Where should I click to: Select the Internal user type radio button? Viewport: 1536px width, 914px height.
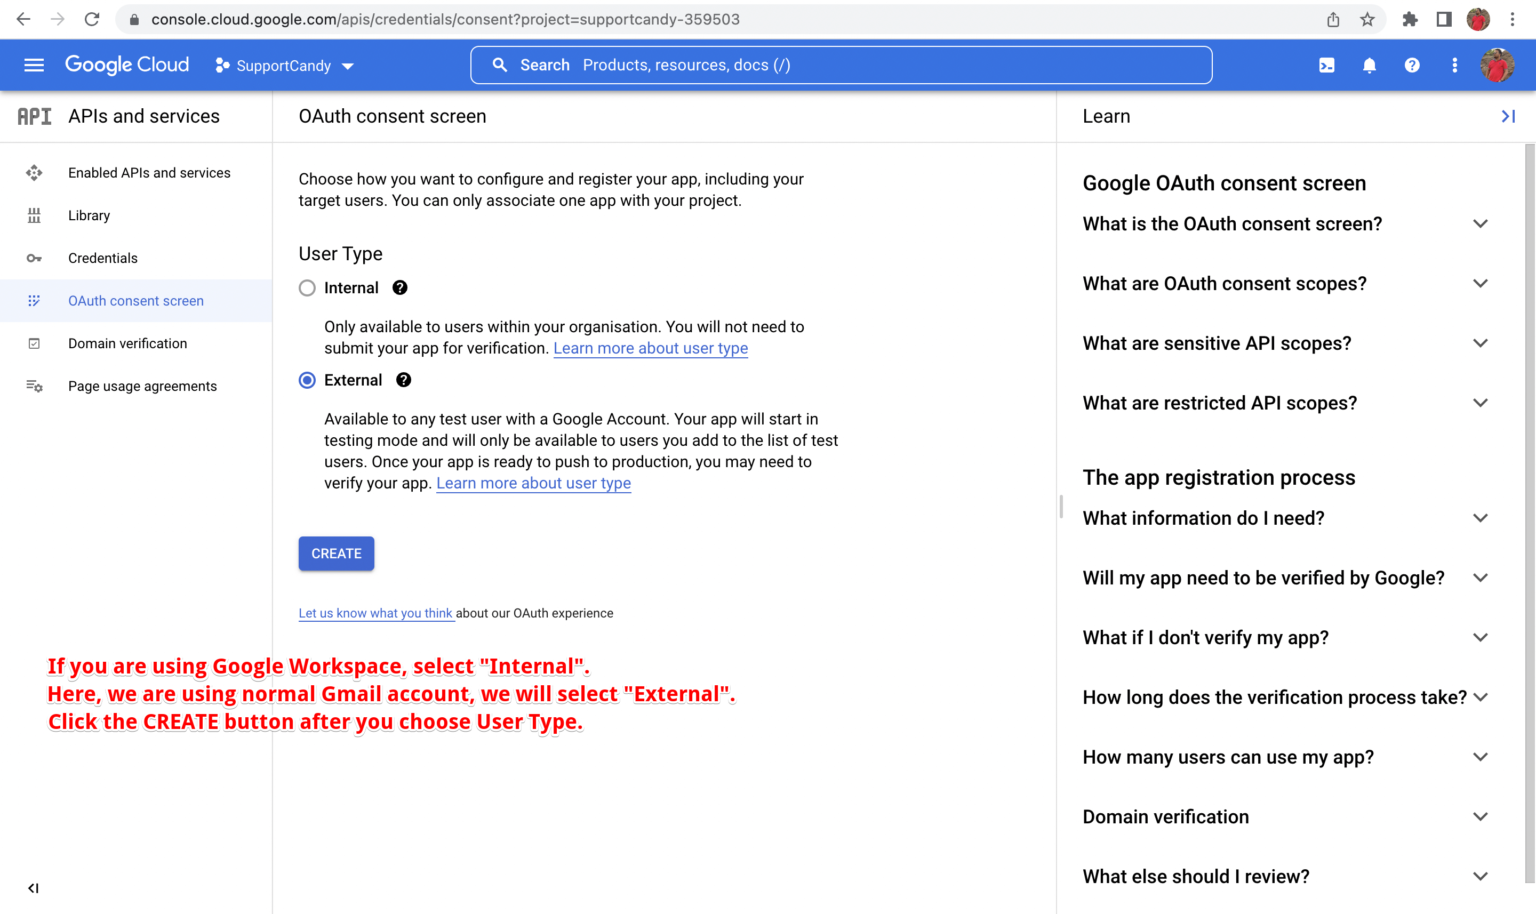coord(307,287)
